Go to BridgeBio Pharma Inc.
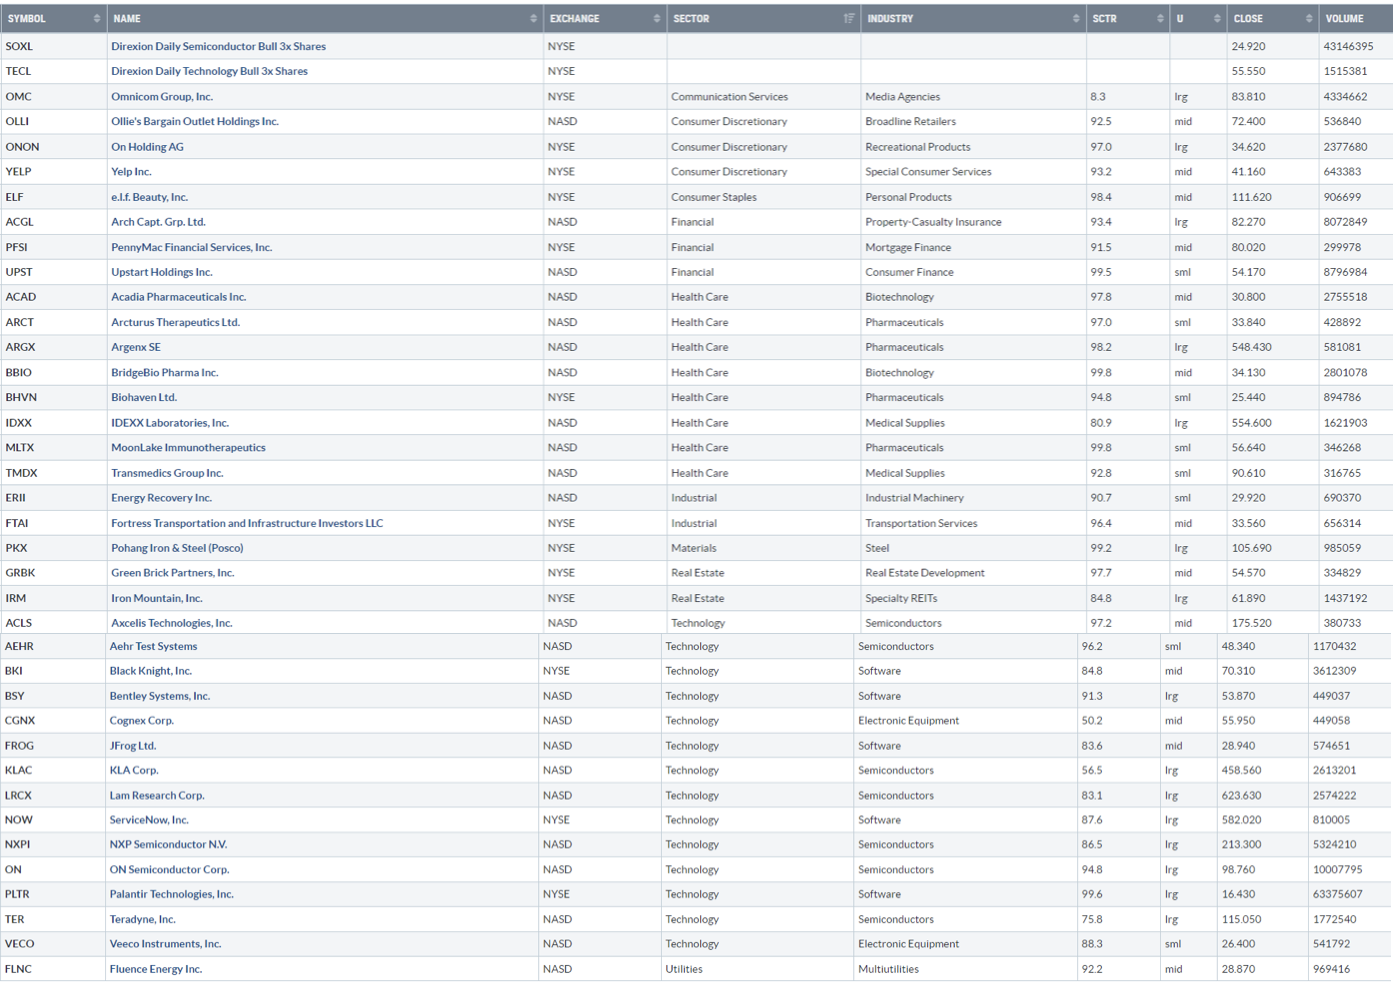This screenshot has width=1394, height=986. 164,372
